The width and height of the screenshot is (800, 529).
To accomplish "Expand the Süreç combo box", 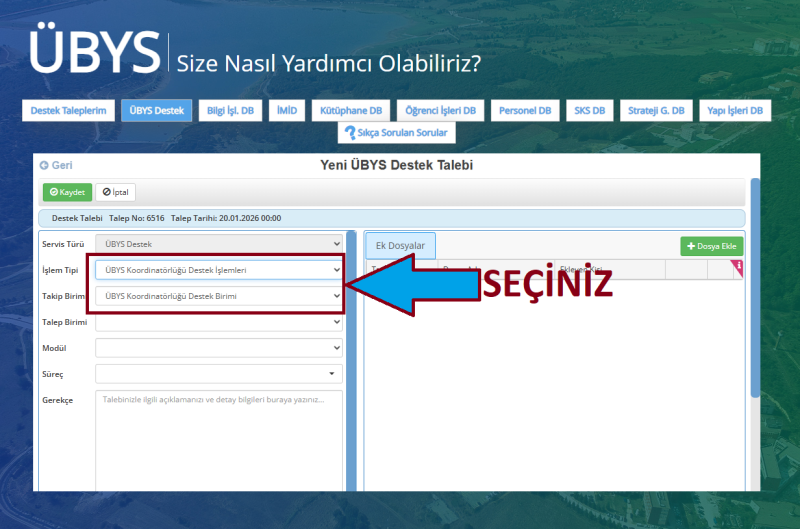I will point(218,373).
